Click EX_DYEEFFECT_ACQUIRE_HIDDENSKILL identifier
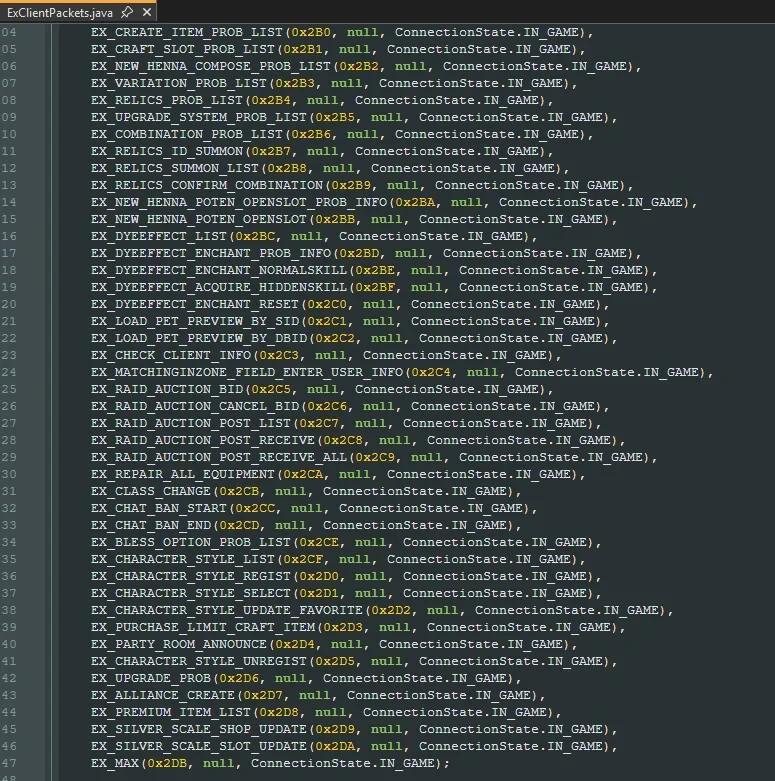Image resolution: width=775 pixels, height=781 pixels. coord(219,287)
